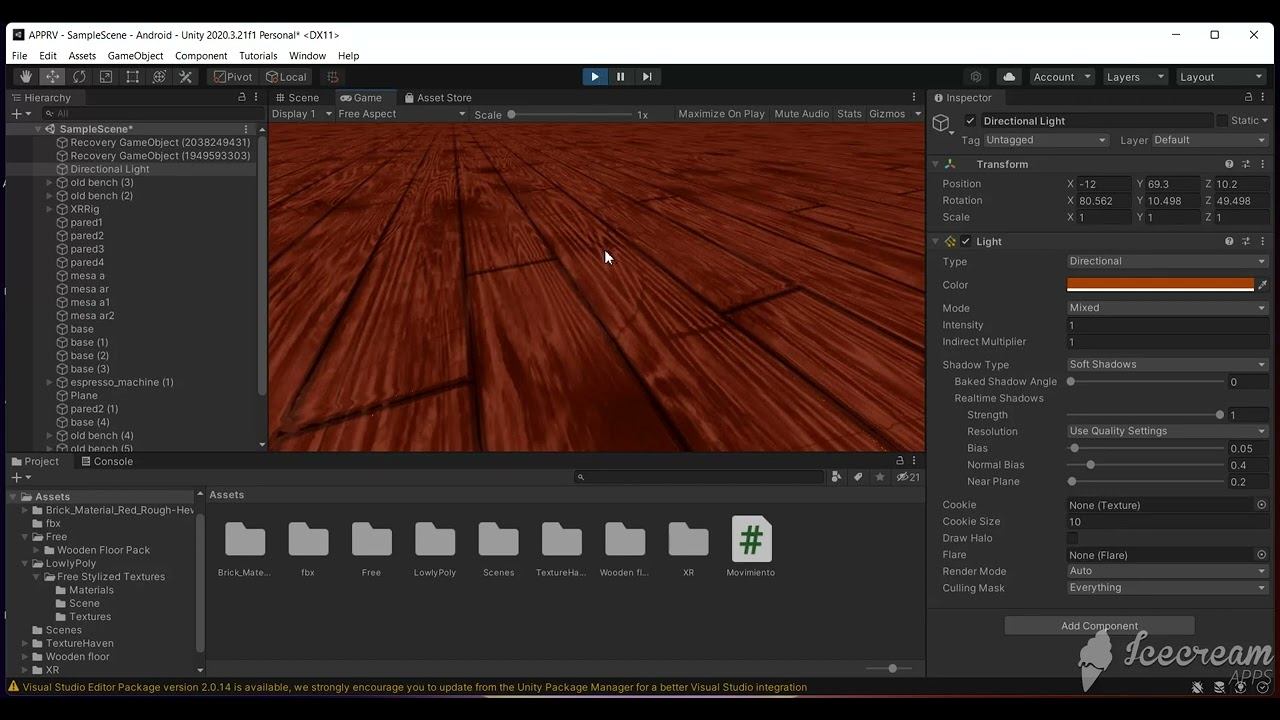Open Transform component presets icon
This screenshot has height=720, width=1280.
point(1246,164)
